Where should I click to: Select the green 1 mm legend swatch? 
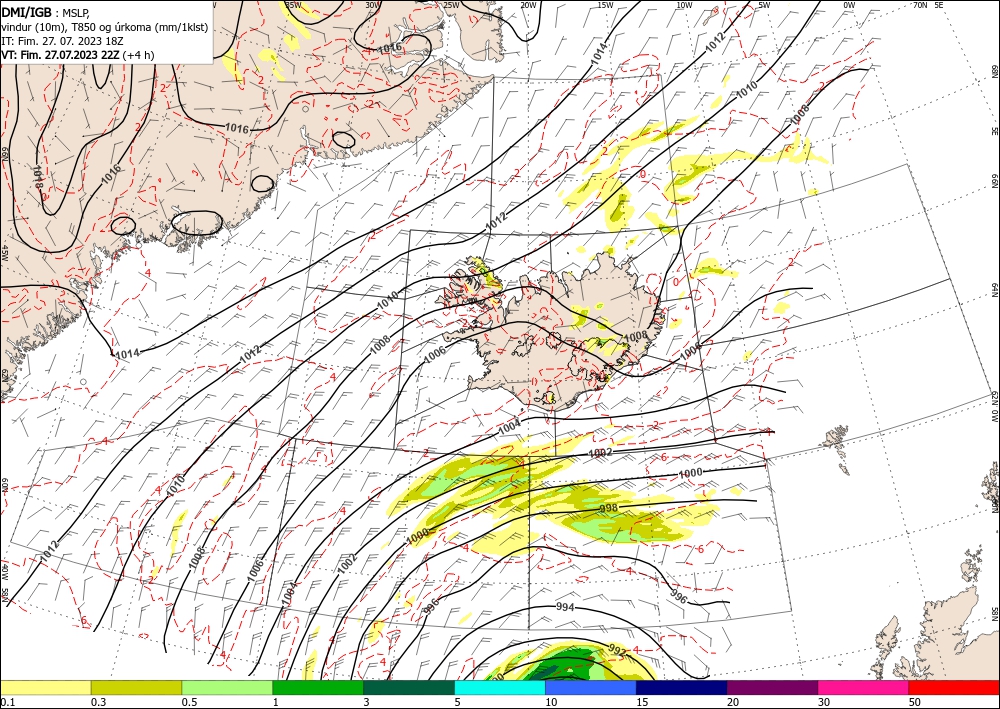pos(318,688)
